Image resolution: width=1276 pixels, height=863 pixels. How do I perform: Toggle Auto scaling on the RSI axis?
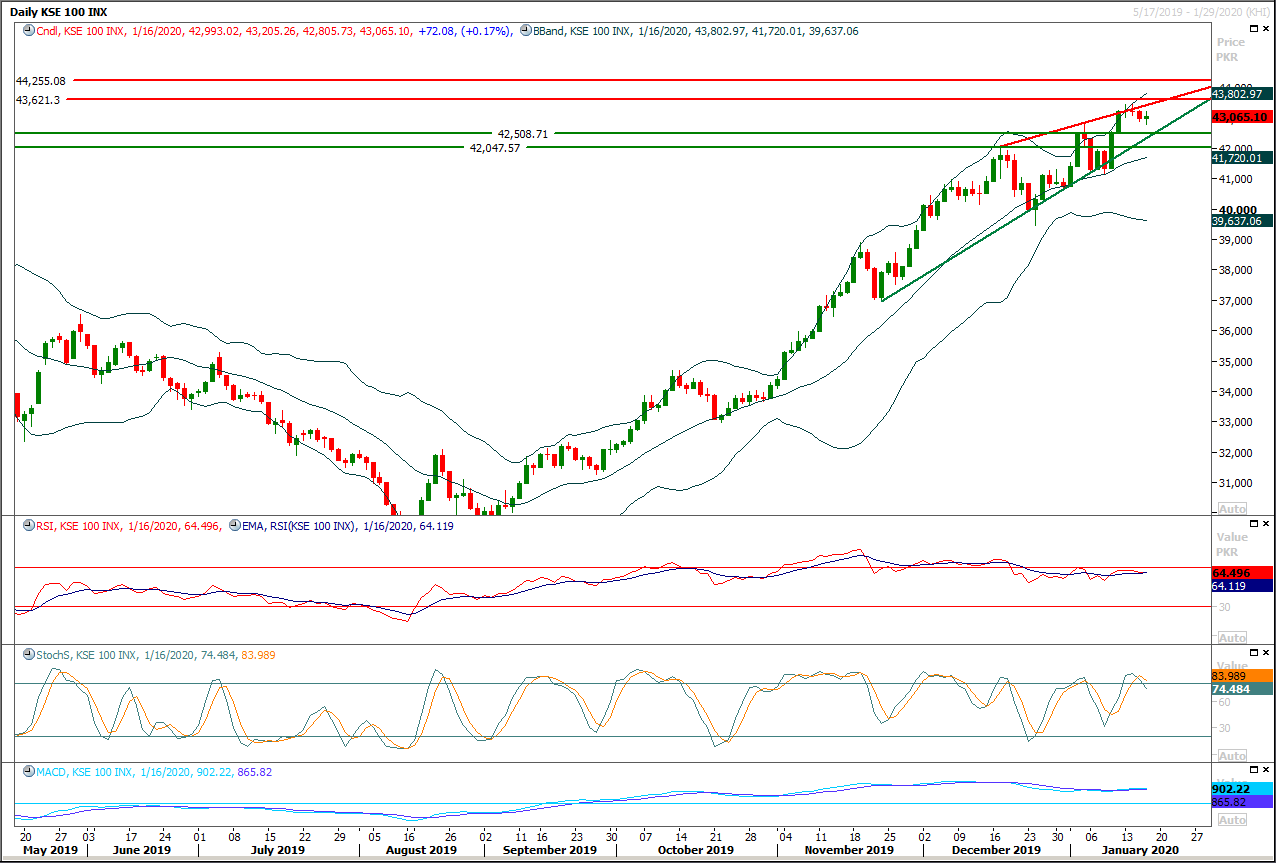pyautogui.click(x=1231, y=637)
